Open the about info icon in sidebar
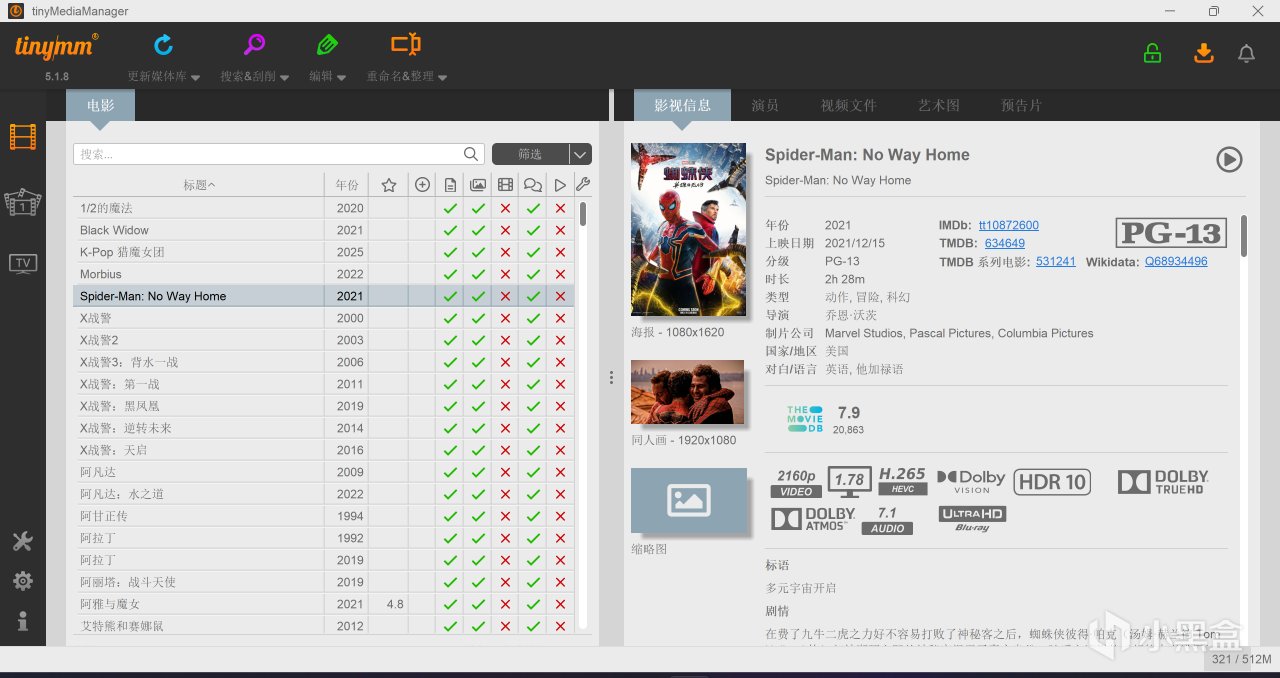1280x678 pixels. point(23,622)
